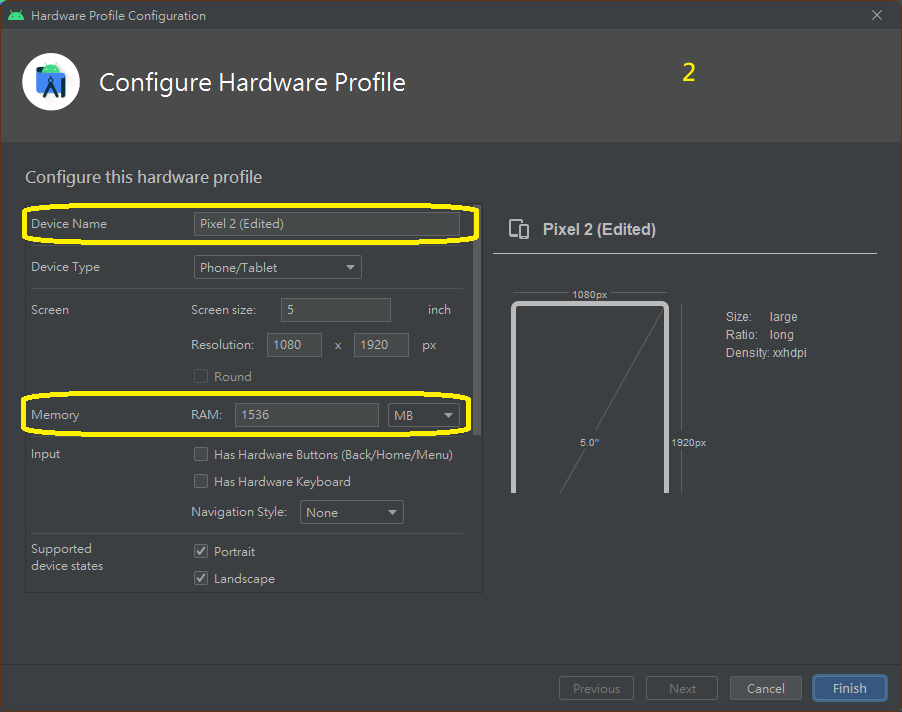
Task: Click the 'Supported device states' label
Action: click(67, 557)
